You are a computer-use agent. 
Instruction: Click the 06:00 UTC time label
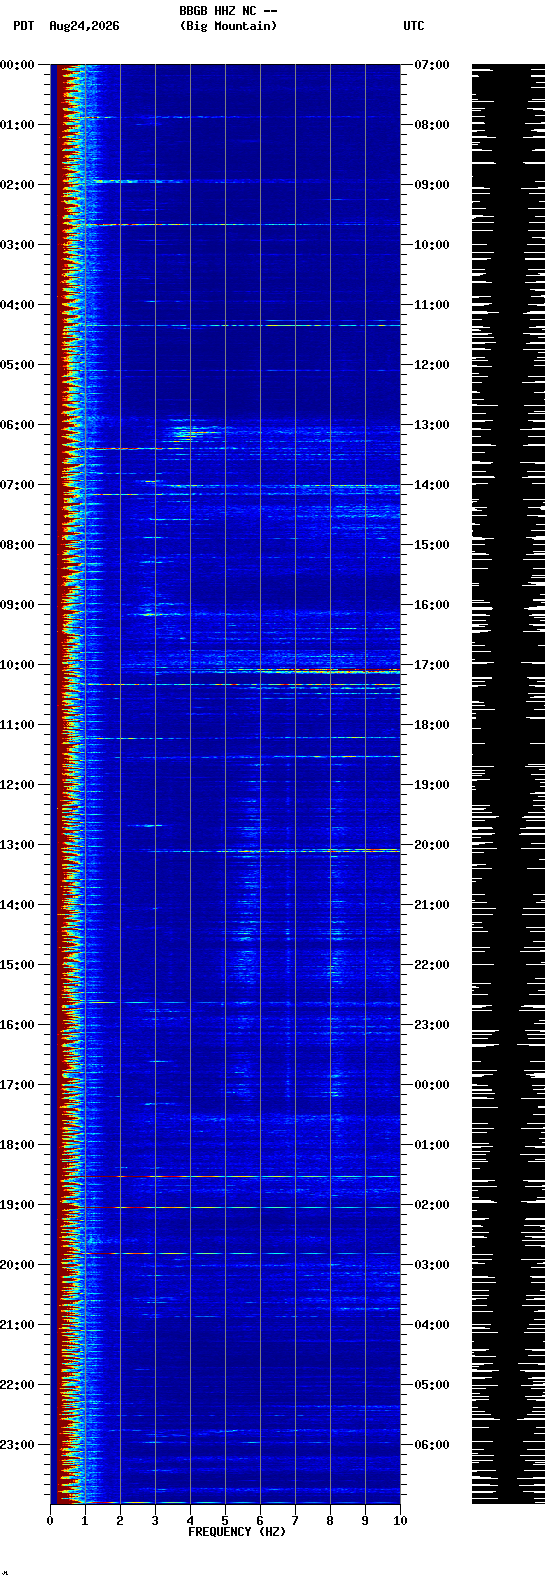point(432,1445)
